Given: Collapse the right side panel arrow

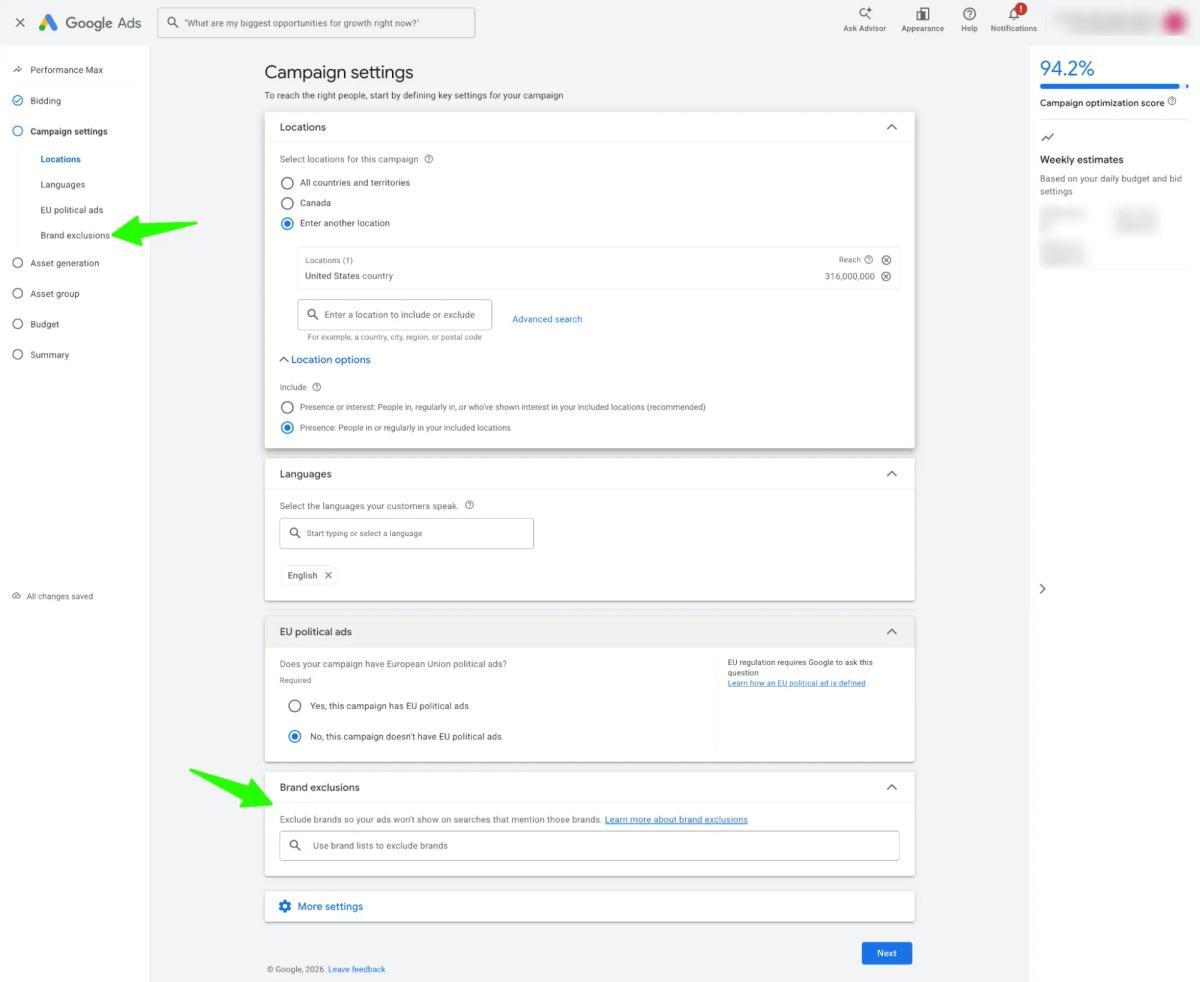Looking at the screenshot, I should (1043, 589).
